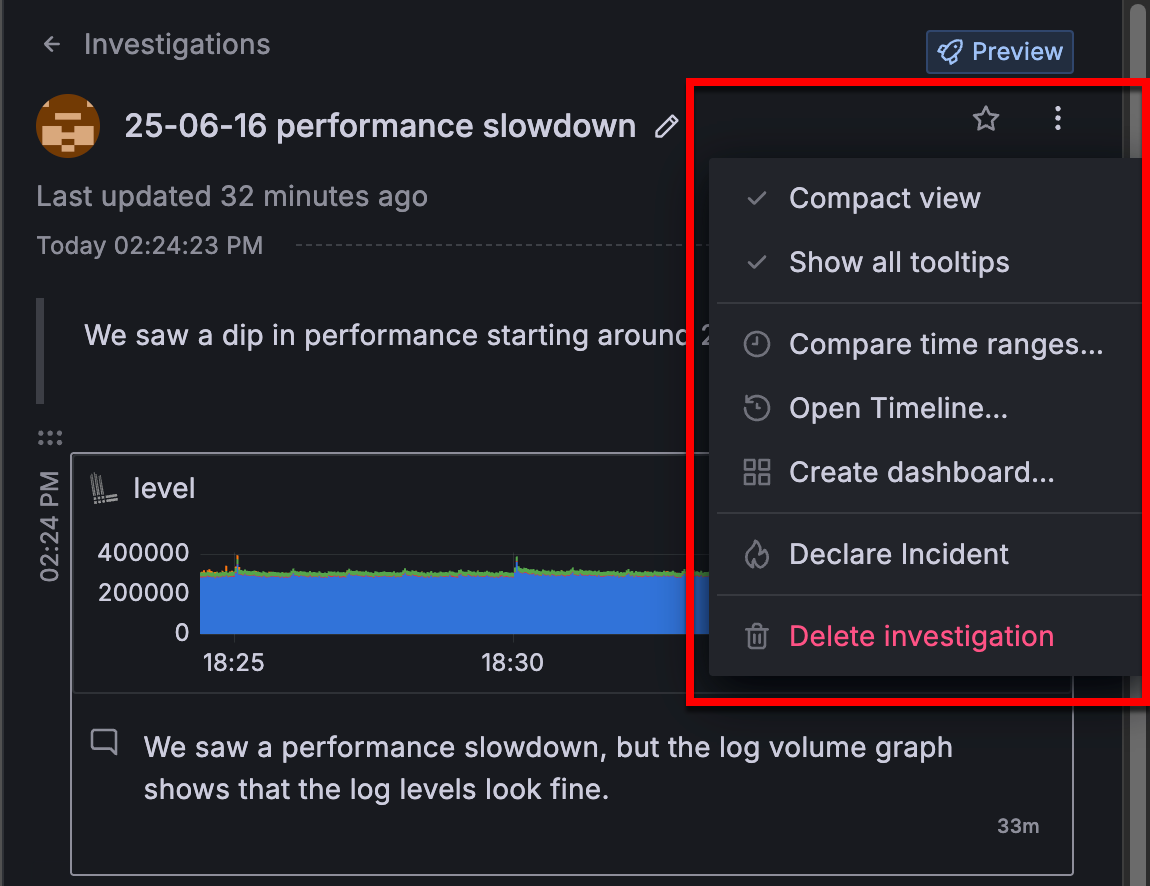
Task: Go back to the Investigations link
Action: 177,45
